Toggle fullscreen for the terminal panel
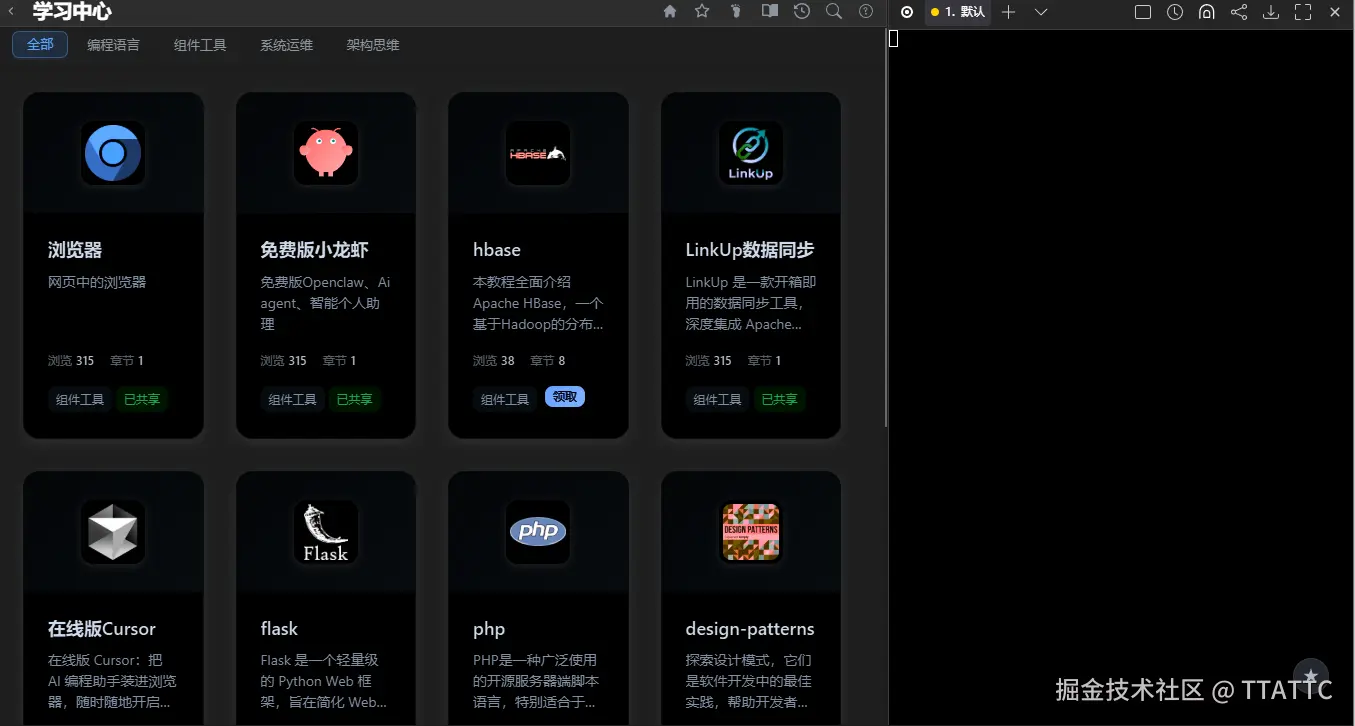Screen dimensions: 1355x726 coord(1303,12)
